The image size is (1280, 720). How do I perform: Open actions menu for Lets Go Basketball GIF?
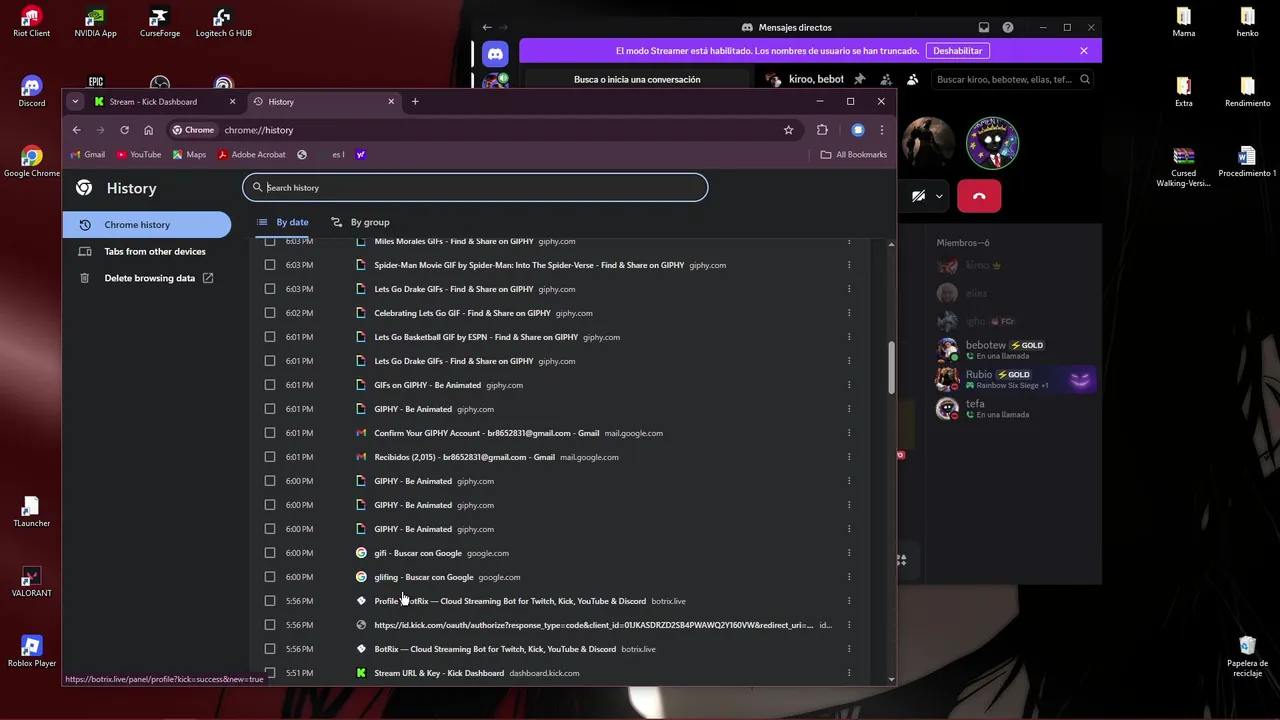[849, 337]
